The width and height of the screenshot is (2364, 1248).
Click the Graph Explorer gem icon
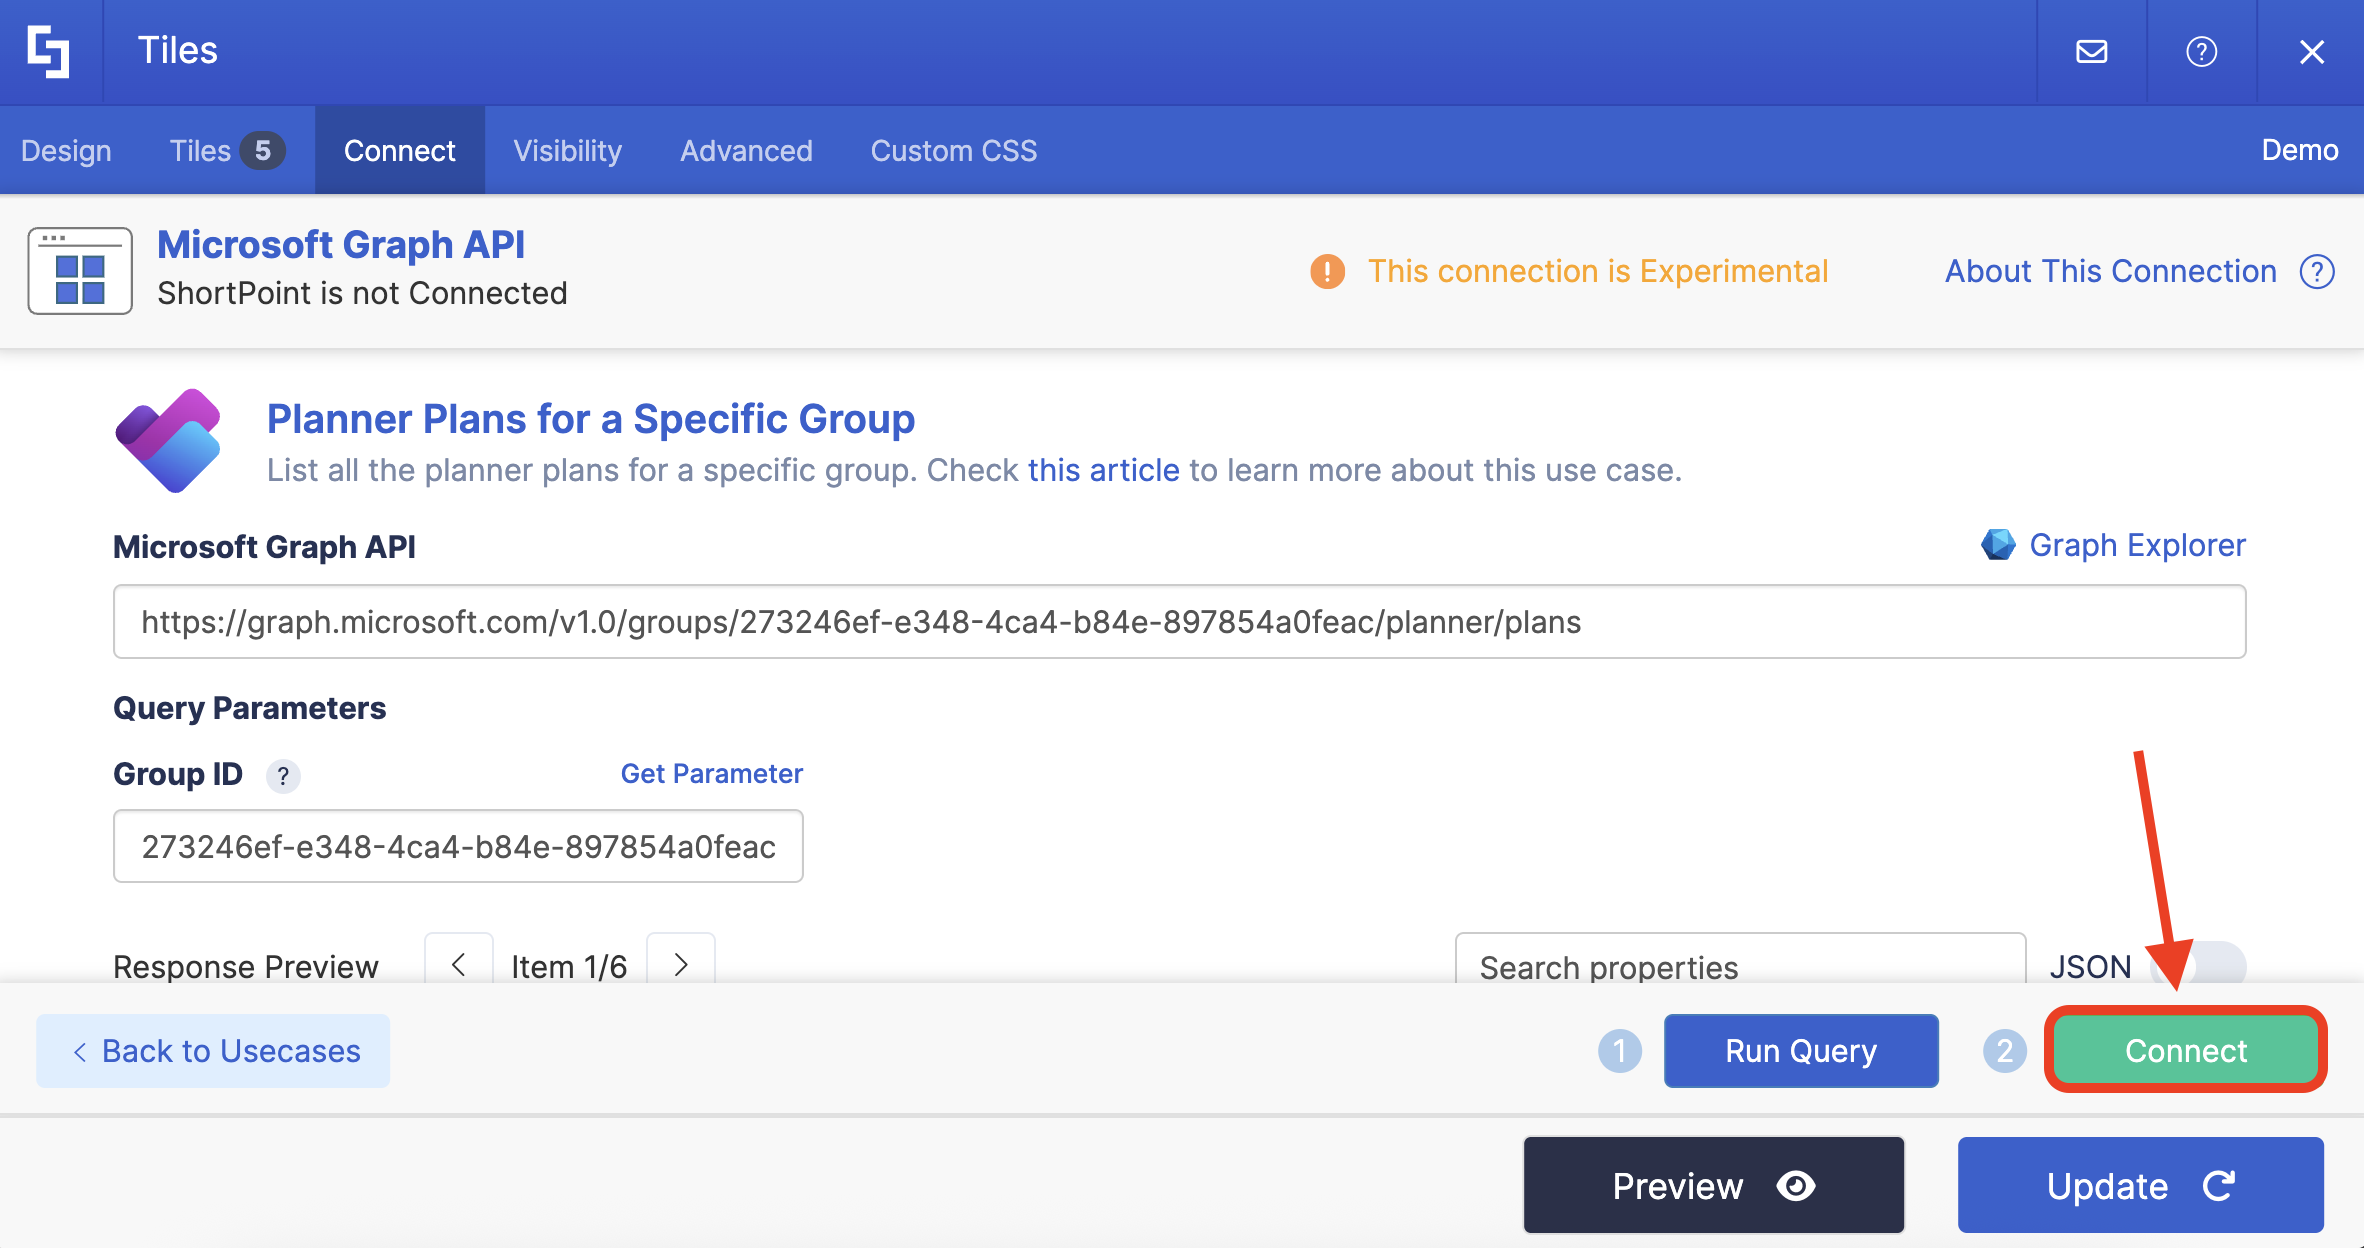point(1998,545)
